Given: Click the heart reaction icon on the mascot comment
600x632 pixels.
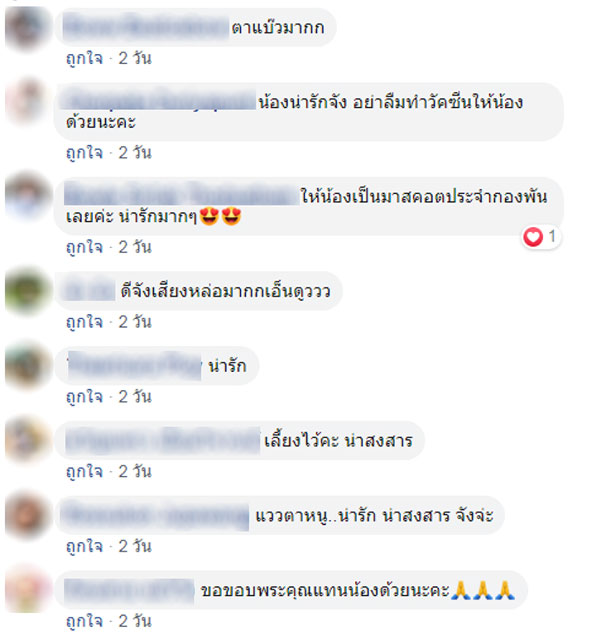Looking at the screenshot, I should 533,237.
